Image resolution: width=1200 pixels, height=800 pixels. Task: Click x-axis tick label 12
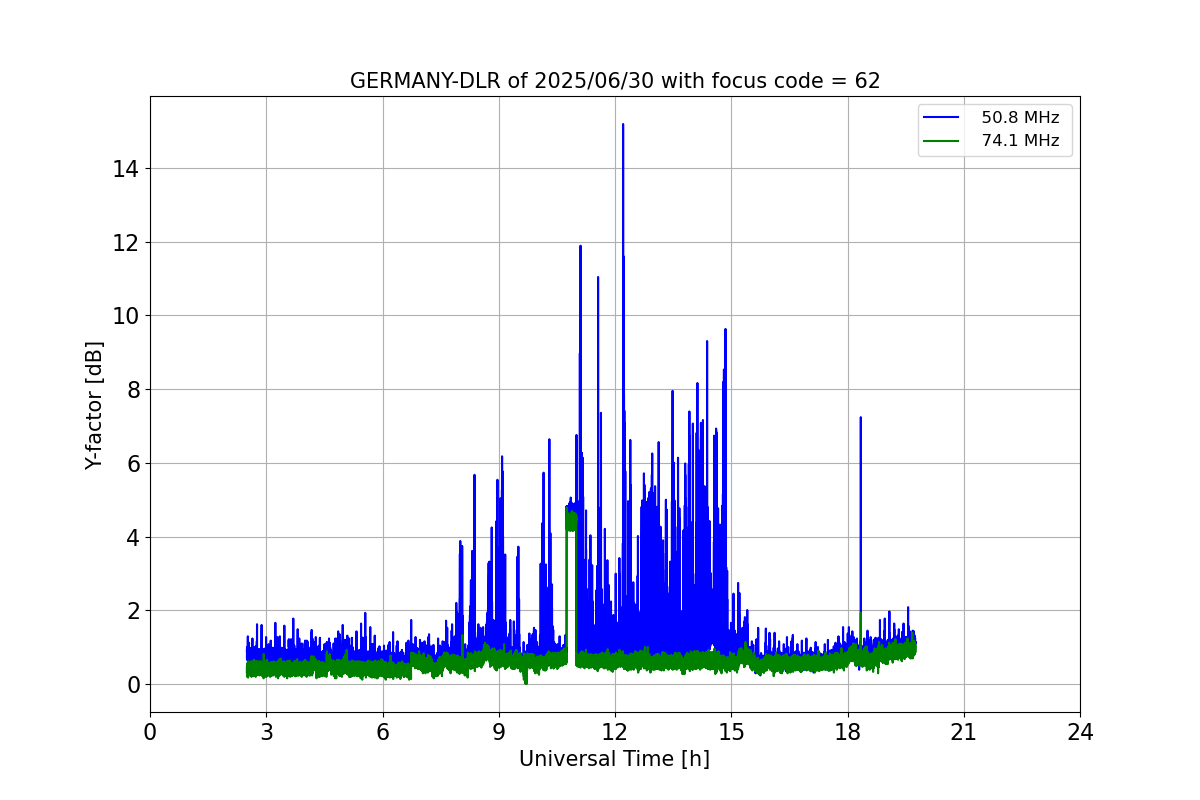[615, 733]
